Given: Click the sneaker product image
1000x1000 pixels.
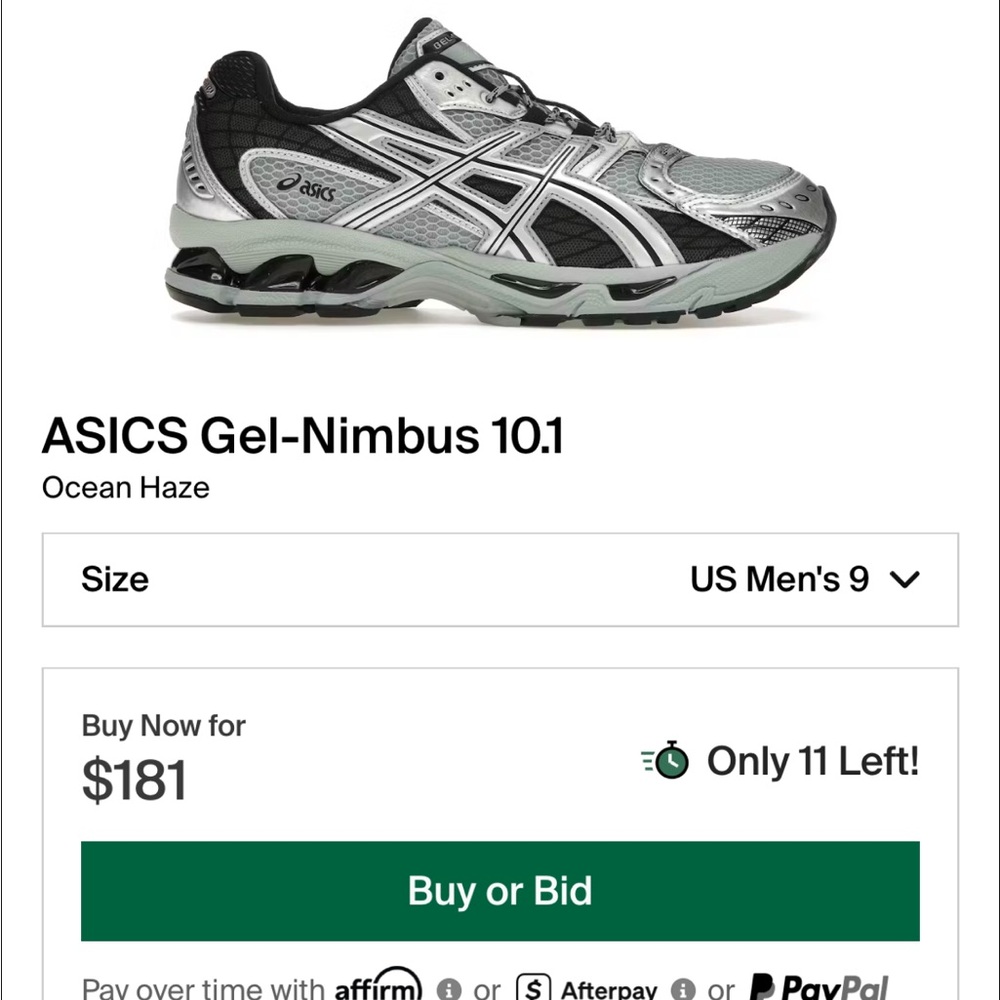Looking at the screenshot, I should click(x=500, y=170).
